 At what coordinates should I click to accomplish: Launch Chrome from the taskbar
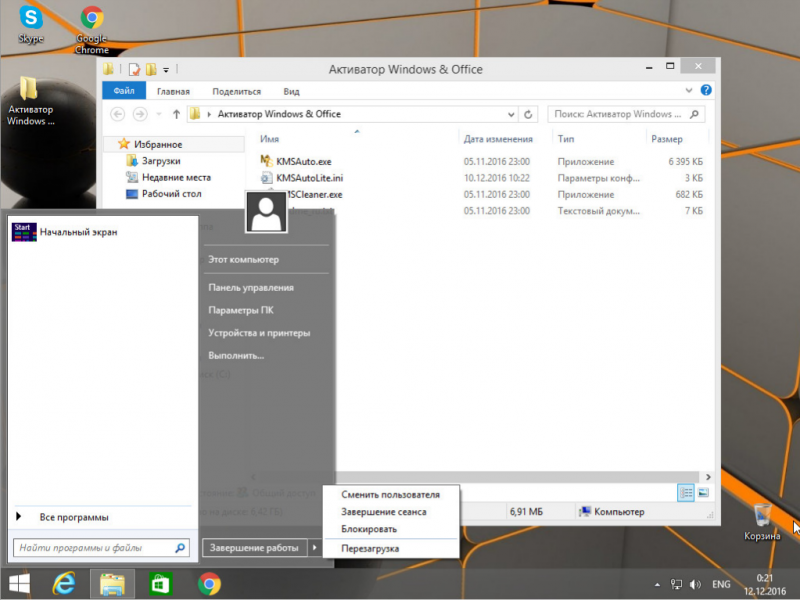coord(209,584)
